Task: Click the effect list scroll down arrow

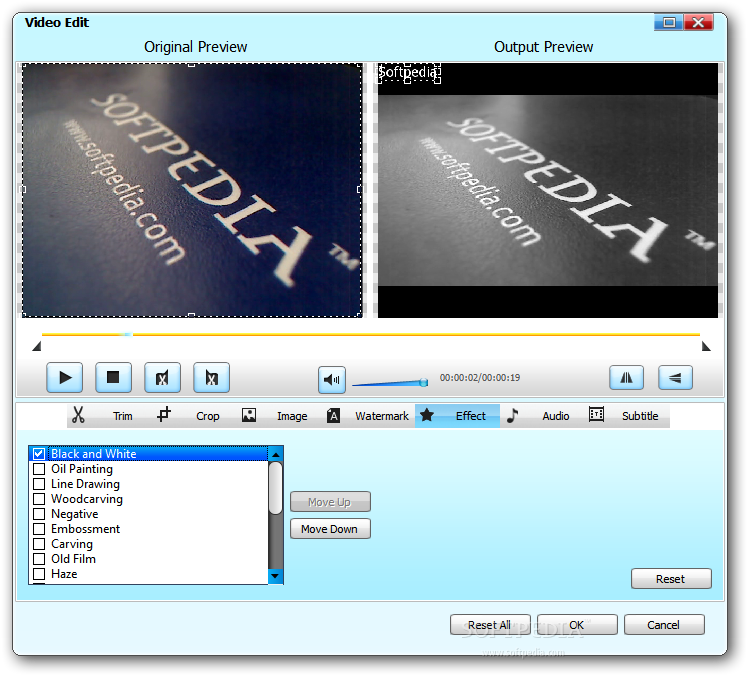Action: pos(276,576)
